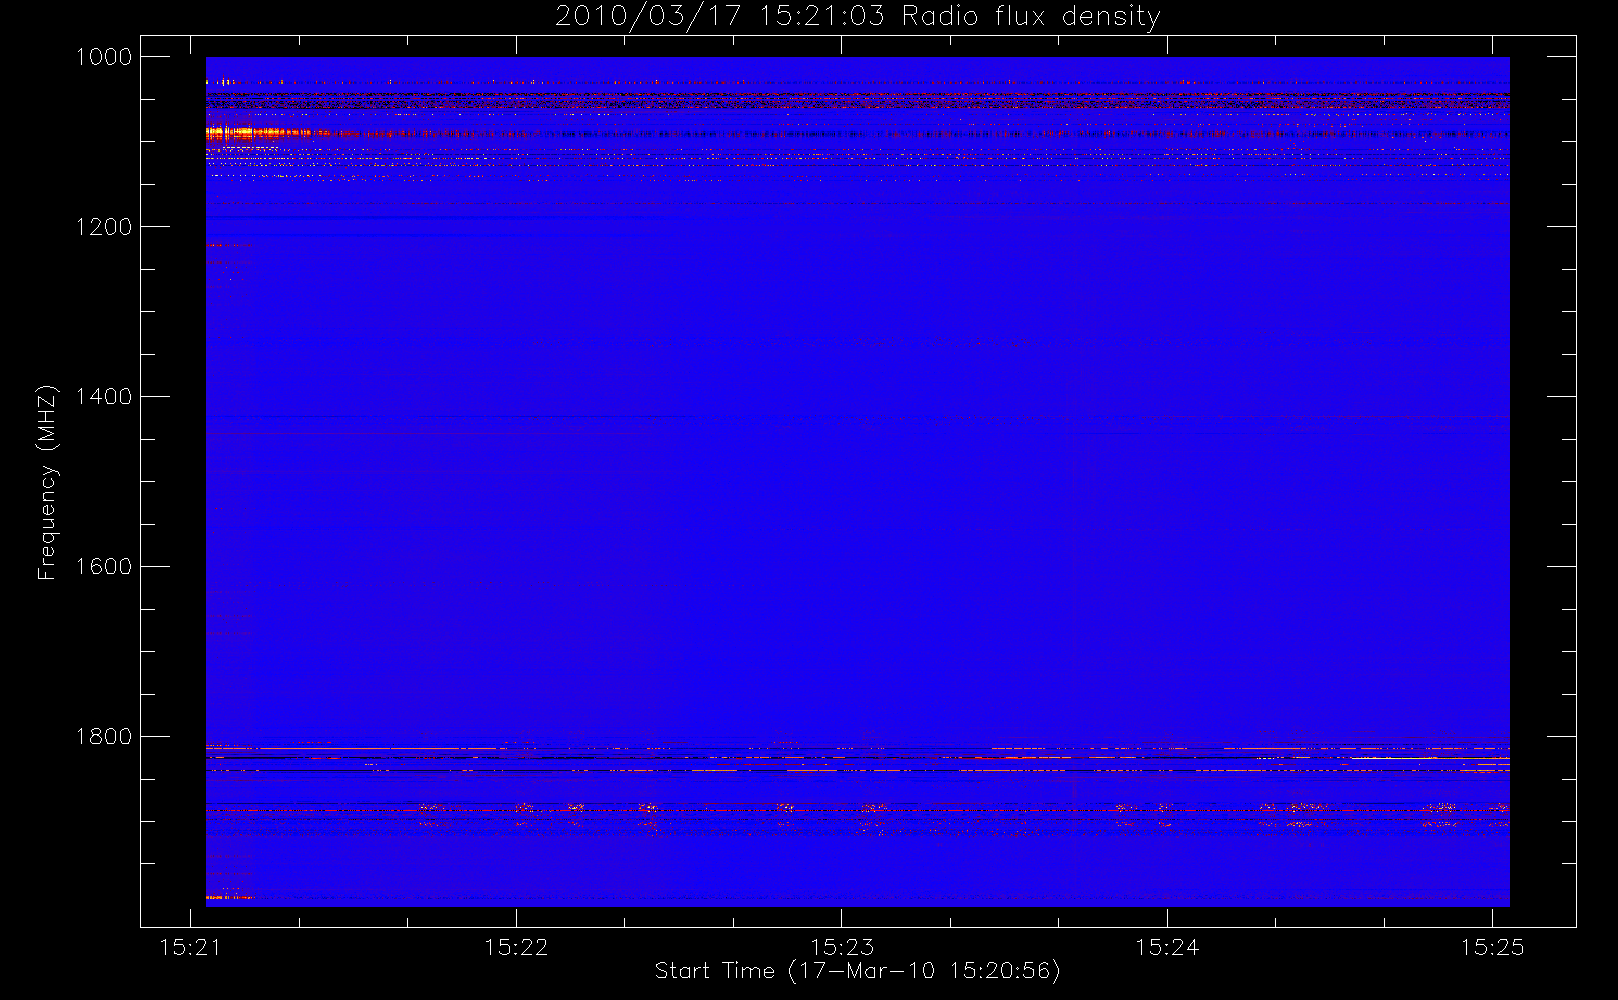Click the 15:22 time tick label
The image size is (1618, 1000).
(516, 947)
